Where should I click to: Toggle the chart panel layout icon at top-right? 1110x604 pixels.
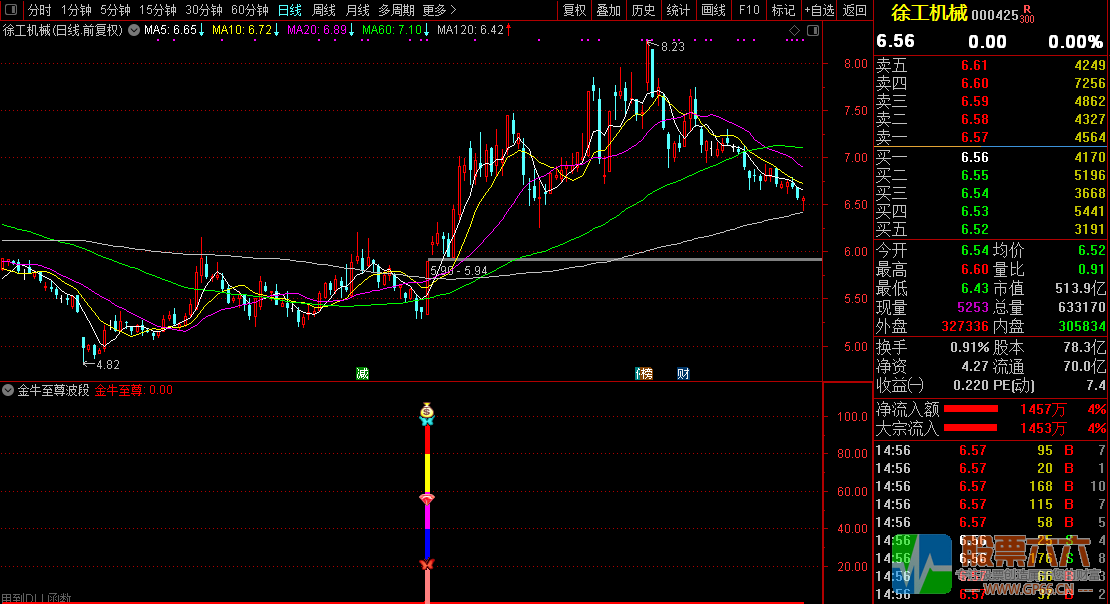pos(811,31)
